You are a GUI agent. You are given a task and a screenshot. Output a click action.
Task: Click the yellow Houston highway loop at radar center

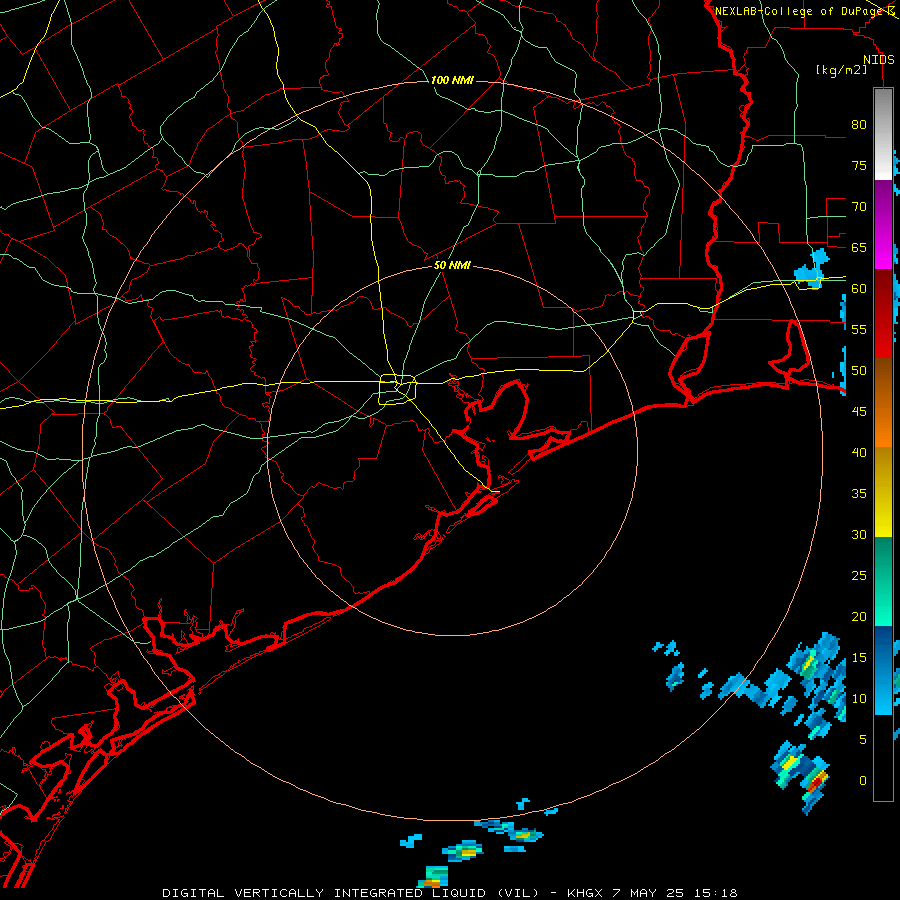(398, 390)
